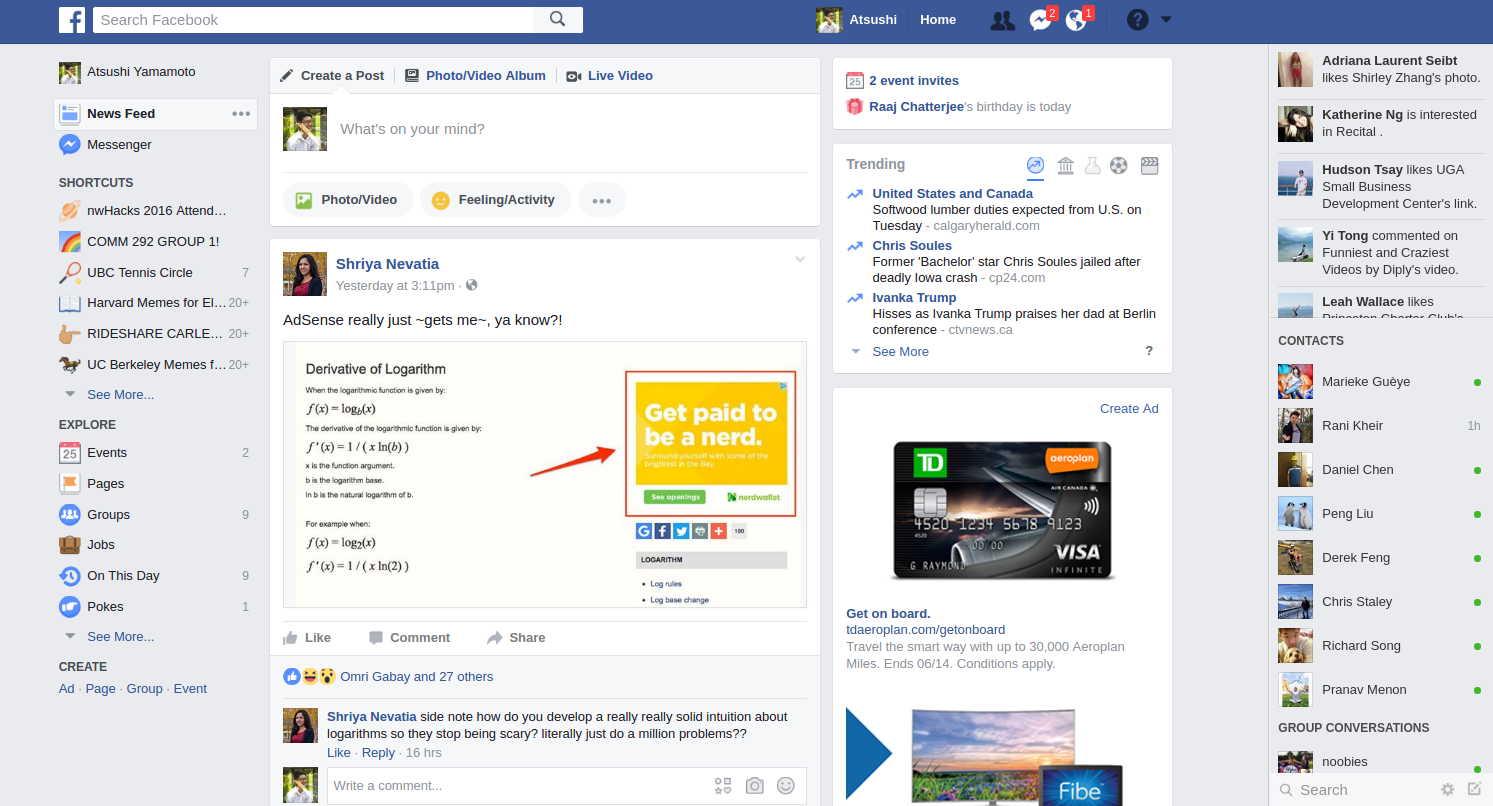
Task: Expand See More in Trending
Action: (x=900, y=352)
